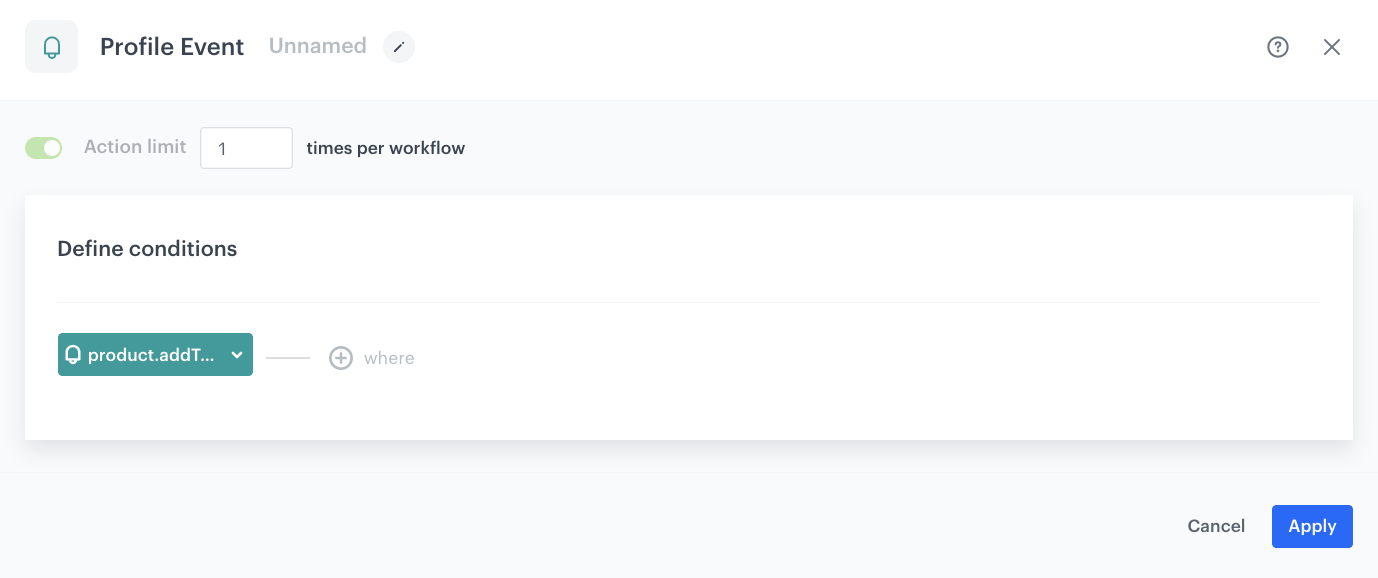Viewport: 1378px width, 578px height.
Task: Click the 'Unnamed' node name text
Action: click(x=317, y=46)
